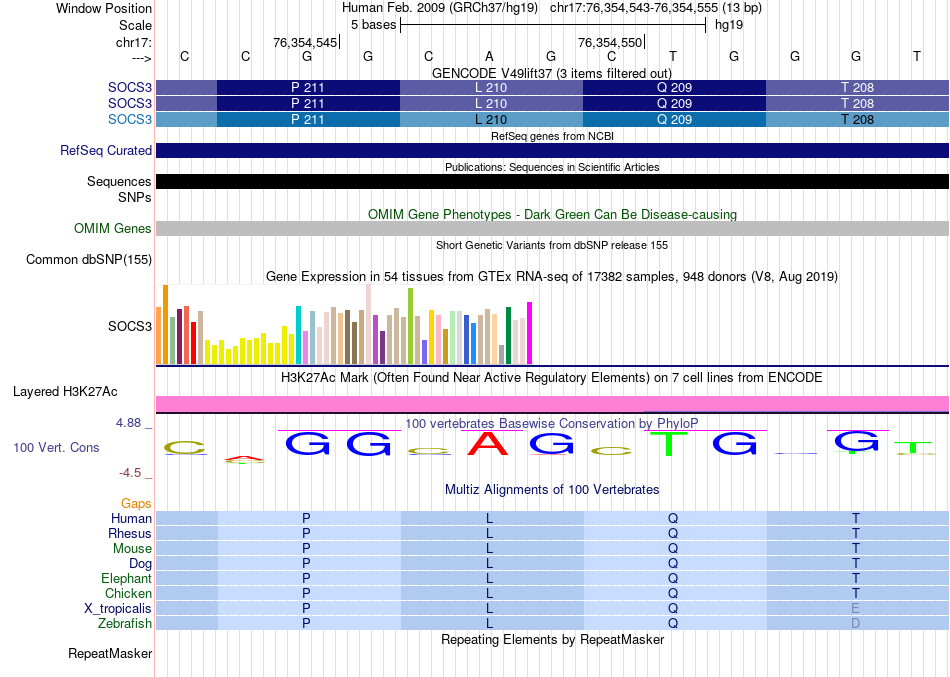The width and height of the screenshot is (950, 677).
Task: Click the P 211 codon in light blue SOCS3 row
Action: 308,119
